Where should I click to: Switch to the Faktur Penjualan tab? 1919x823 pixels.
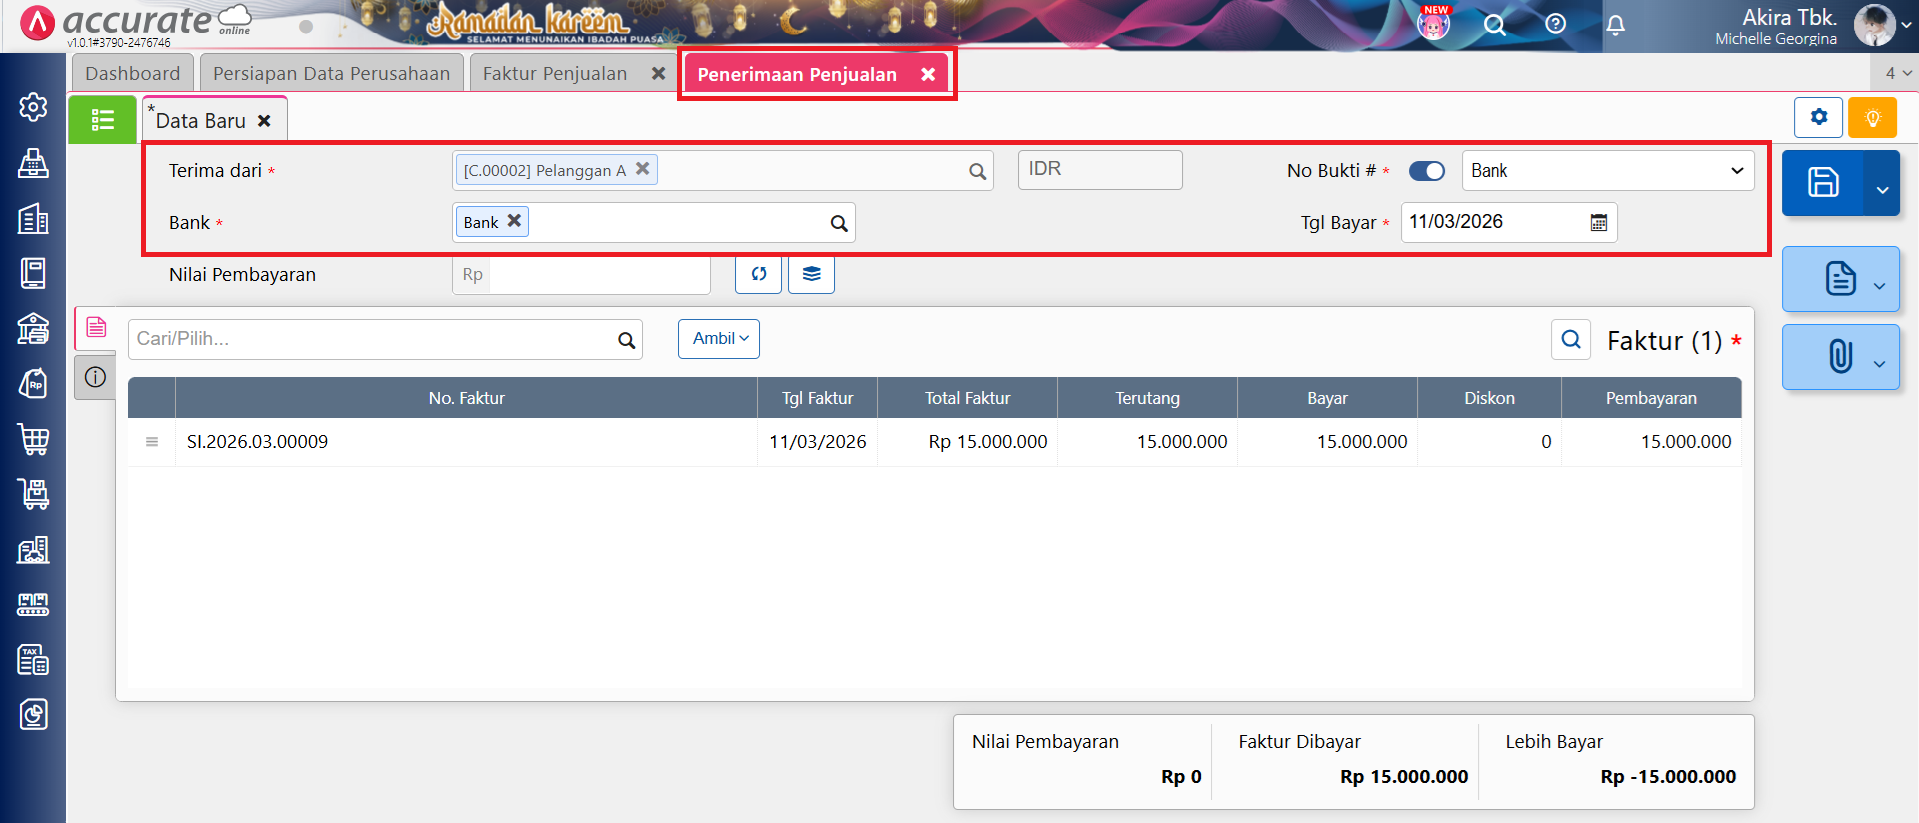(555, 74)
